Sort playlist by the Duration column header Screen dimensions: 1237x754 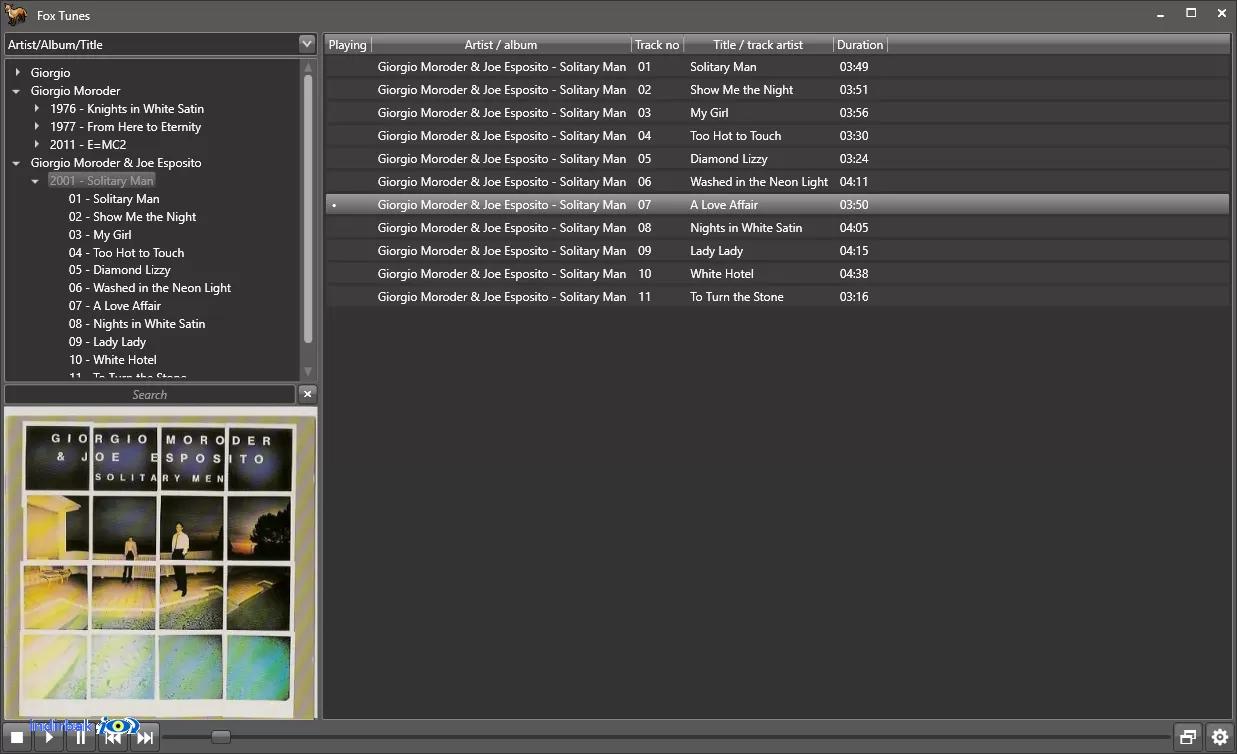[860, 44]
